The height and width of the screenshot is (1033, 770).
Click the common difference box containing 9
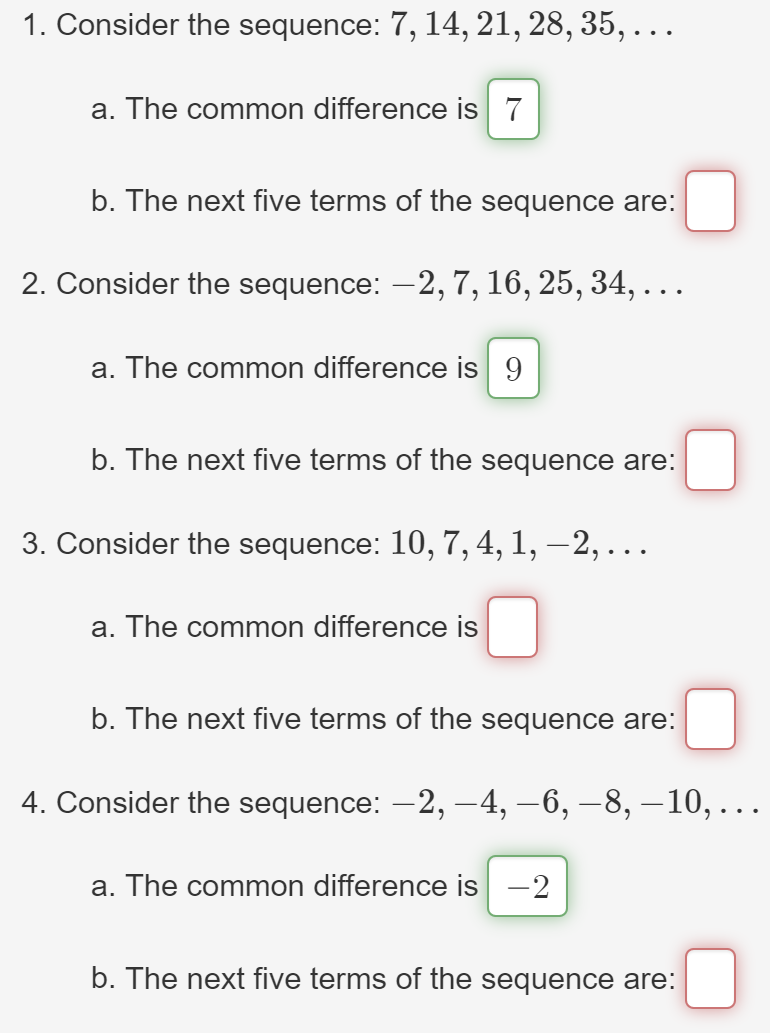[513, 368]
